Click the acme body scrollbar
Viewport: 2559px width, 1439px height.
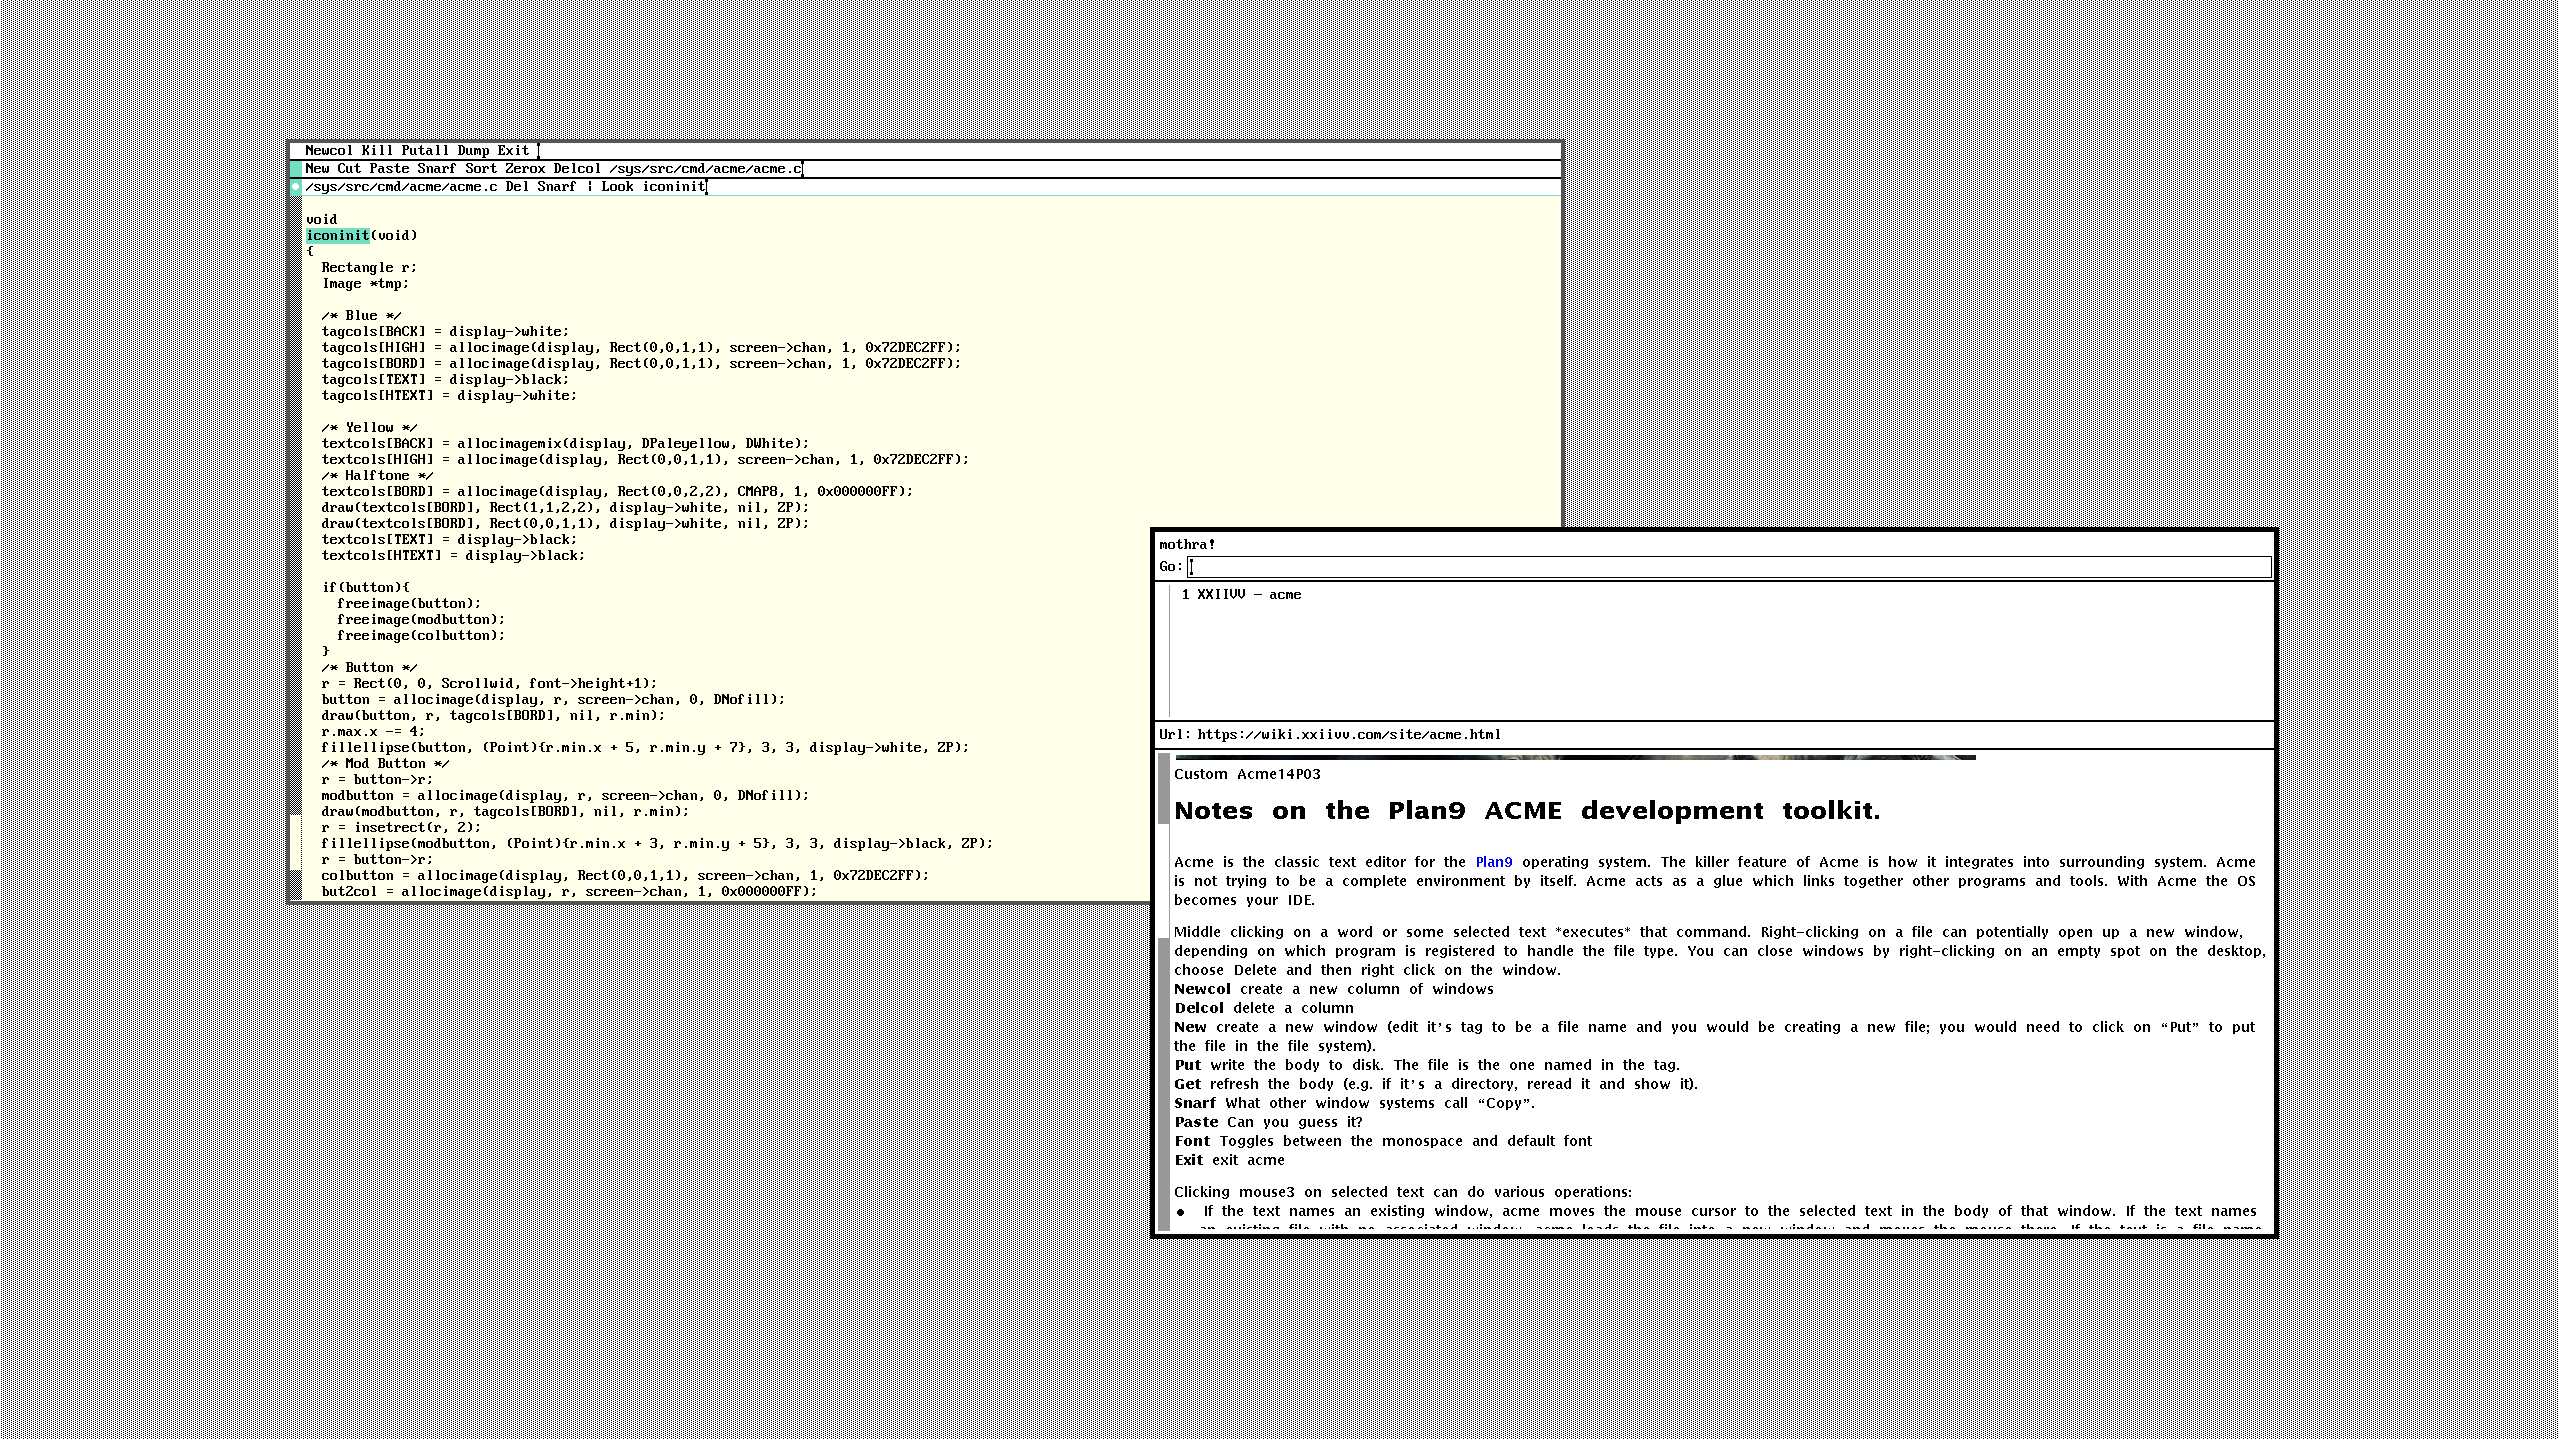coord(295,548)
